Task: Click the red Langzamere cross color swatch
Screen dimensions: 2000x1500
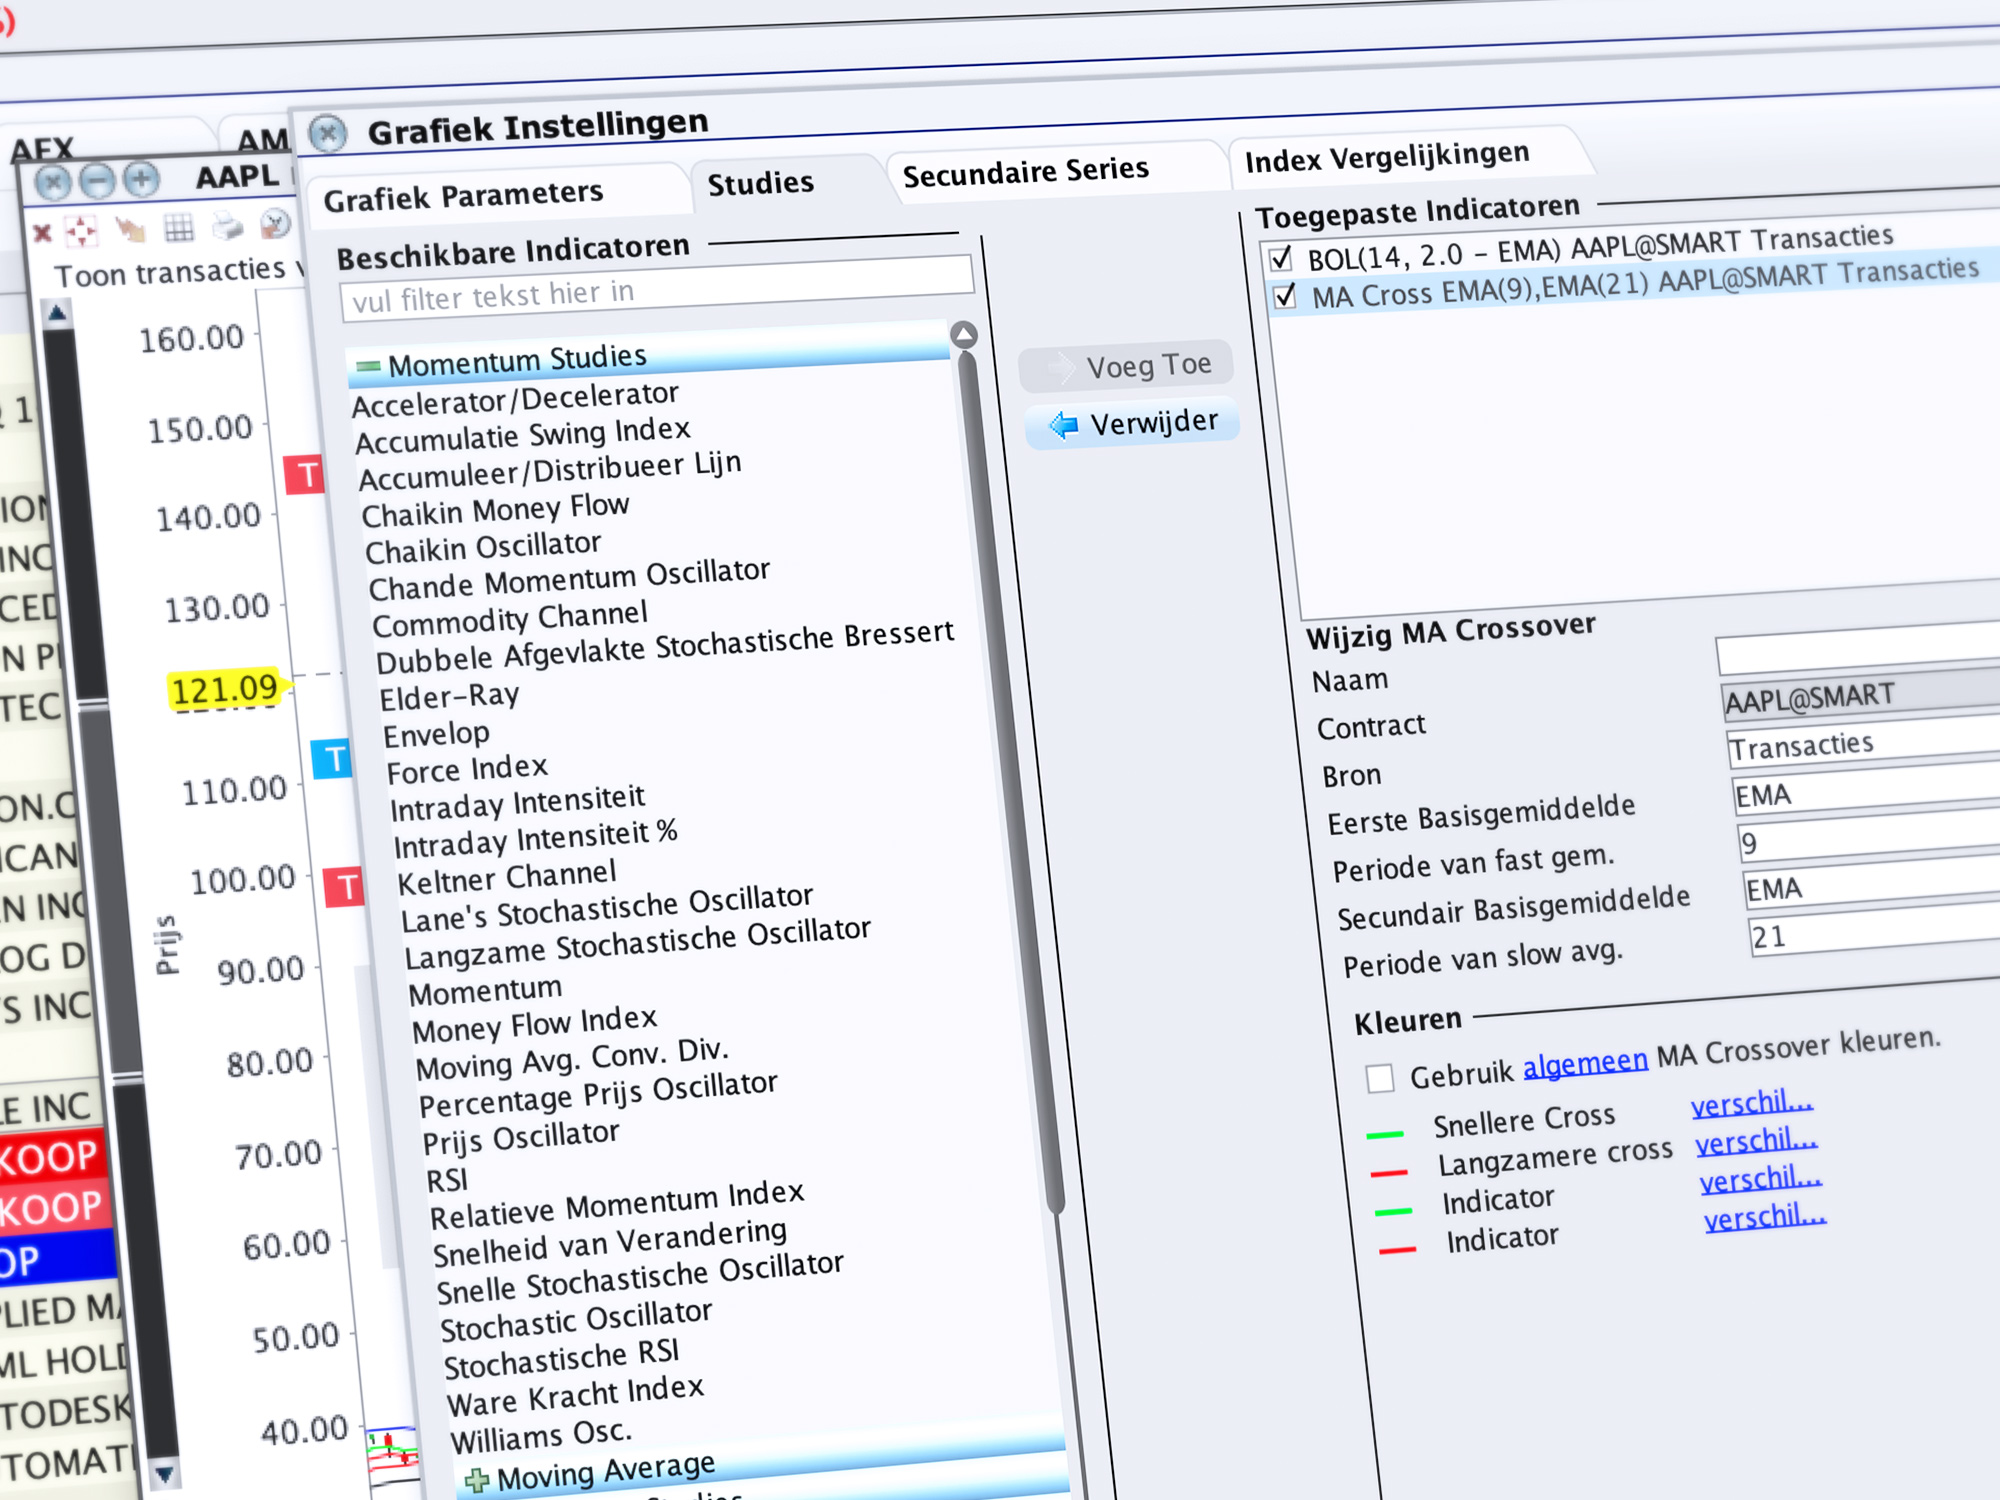Action: point(1389,1173)
